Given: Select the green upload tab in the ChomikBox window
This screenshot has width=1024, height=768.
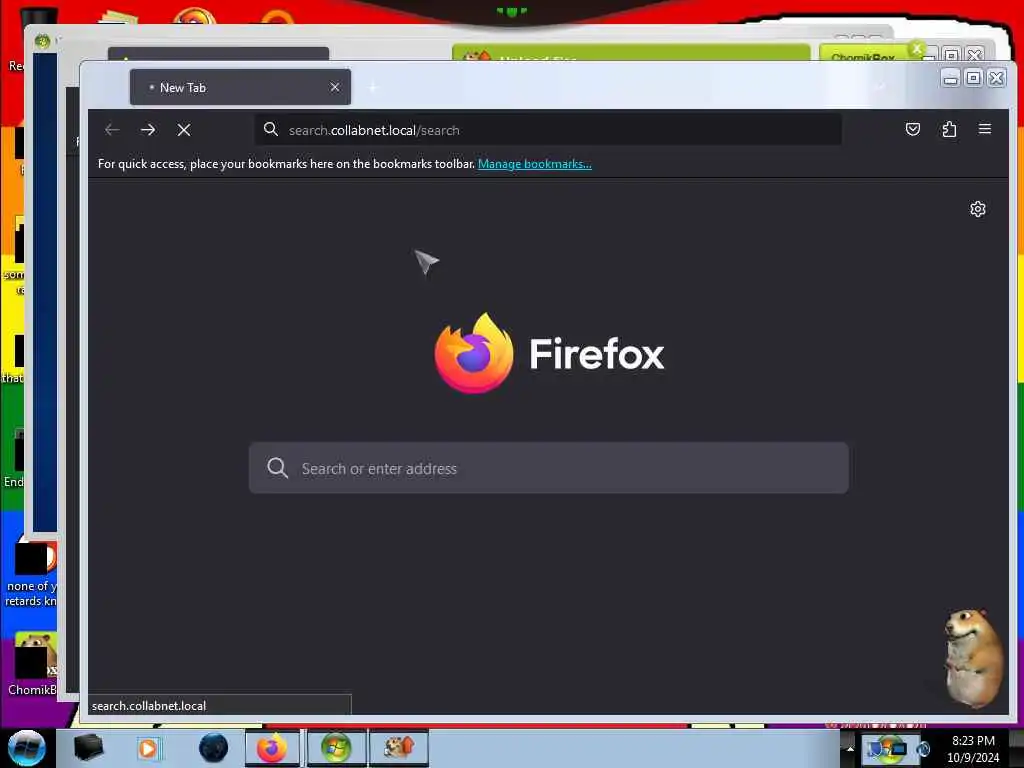Looking at the screenshot, I should [x=631, y=54].
